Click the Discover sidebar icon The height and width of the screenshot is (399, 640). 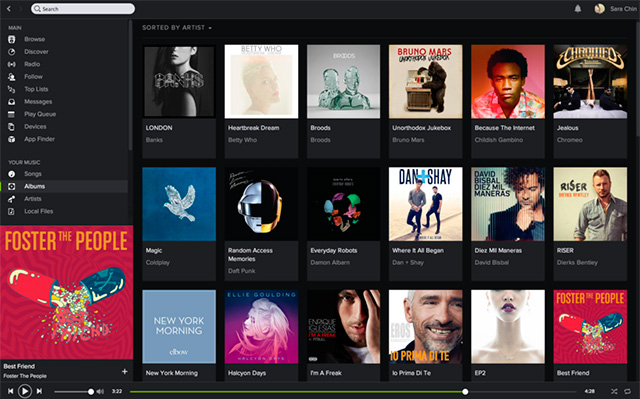click(11, 52)
